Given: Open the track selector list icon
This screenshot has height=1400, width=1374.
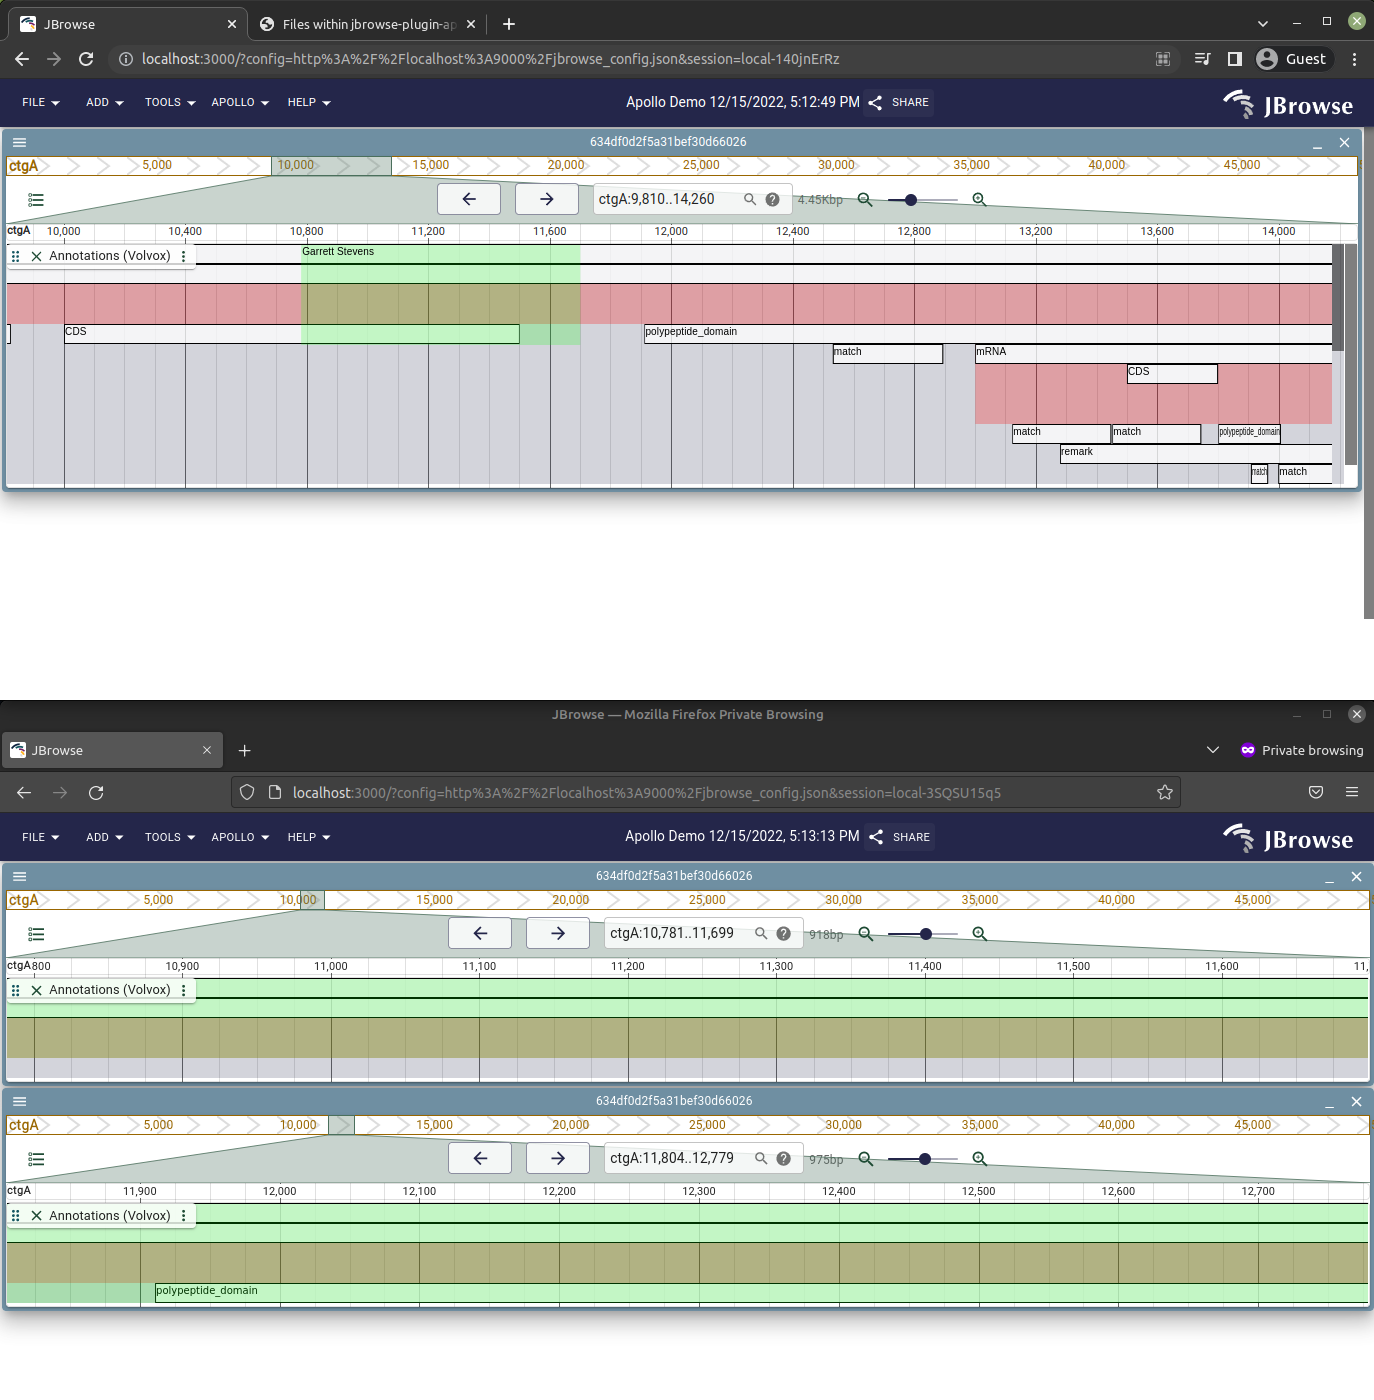Looking at the screenshot, I should [x=36, y=199].
